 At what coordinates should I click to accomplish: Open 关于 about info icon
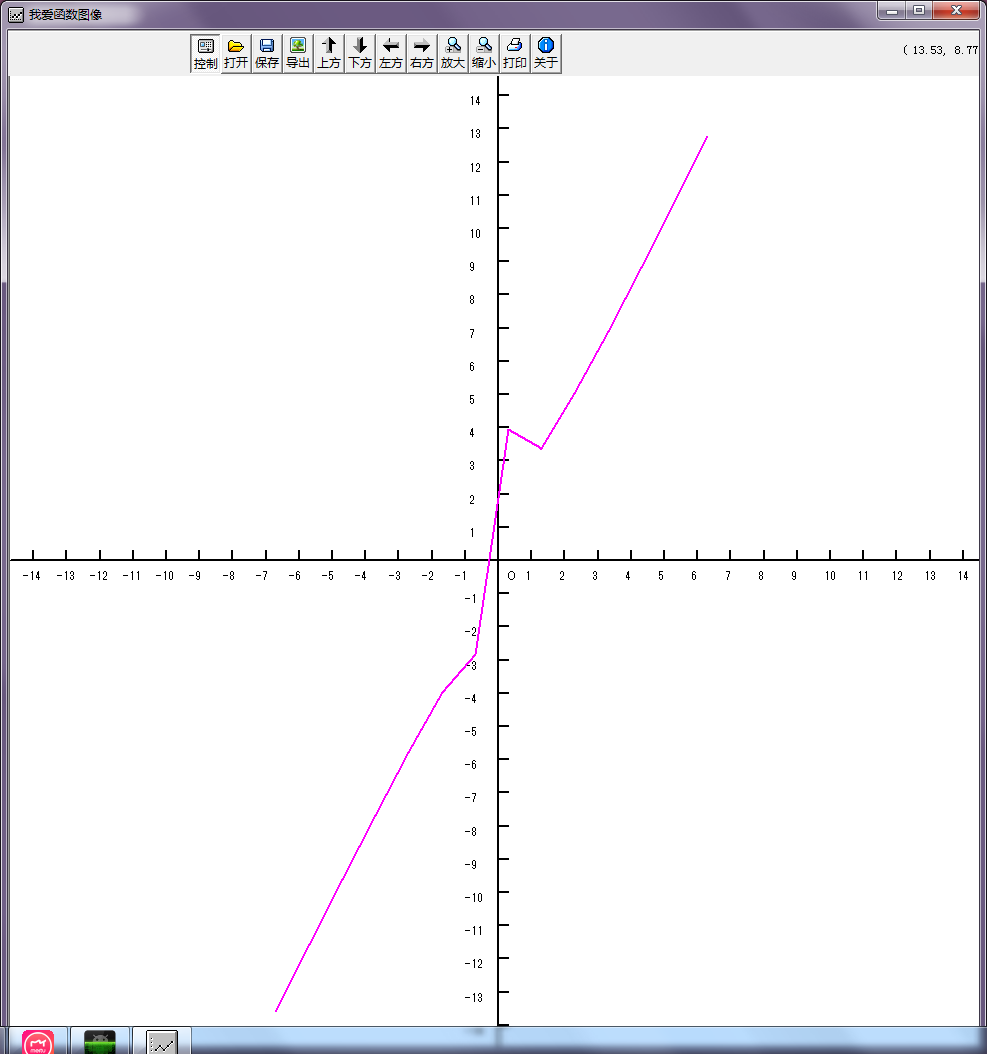545,54
